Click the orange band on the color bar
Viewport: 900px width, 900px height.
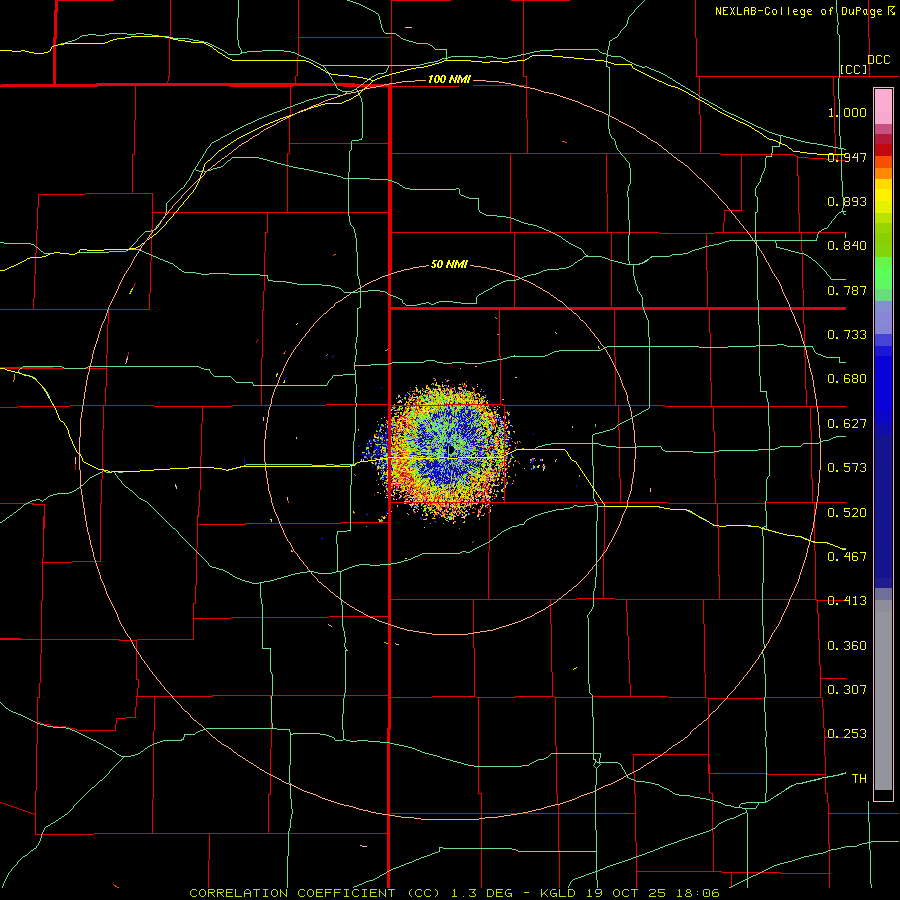pos(883,173)
